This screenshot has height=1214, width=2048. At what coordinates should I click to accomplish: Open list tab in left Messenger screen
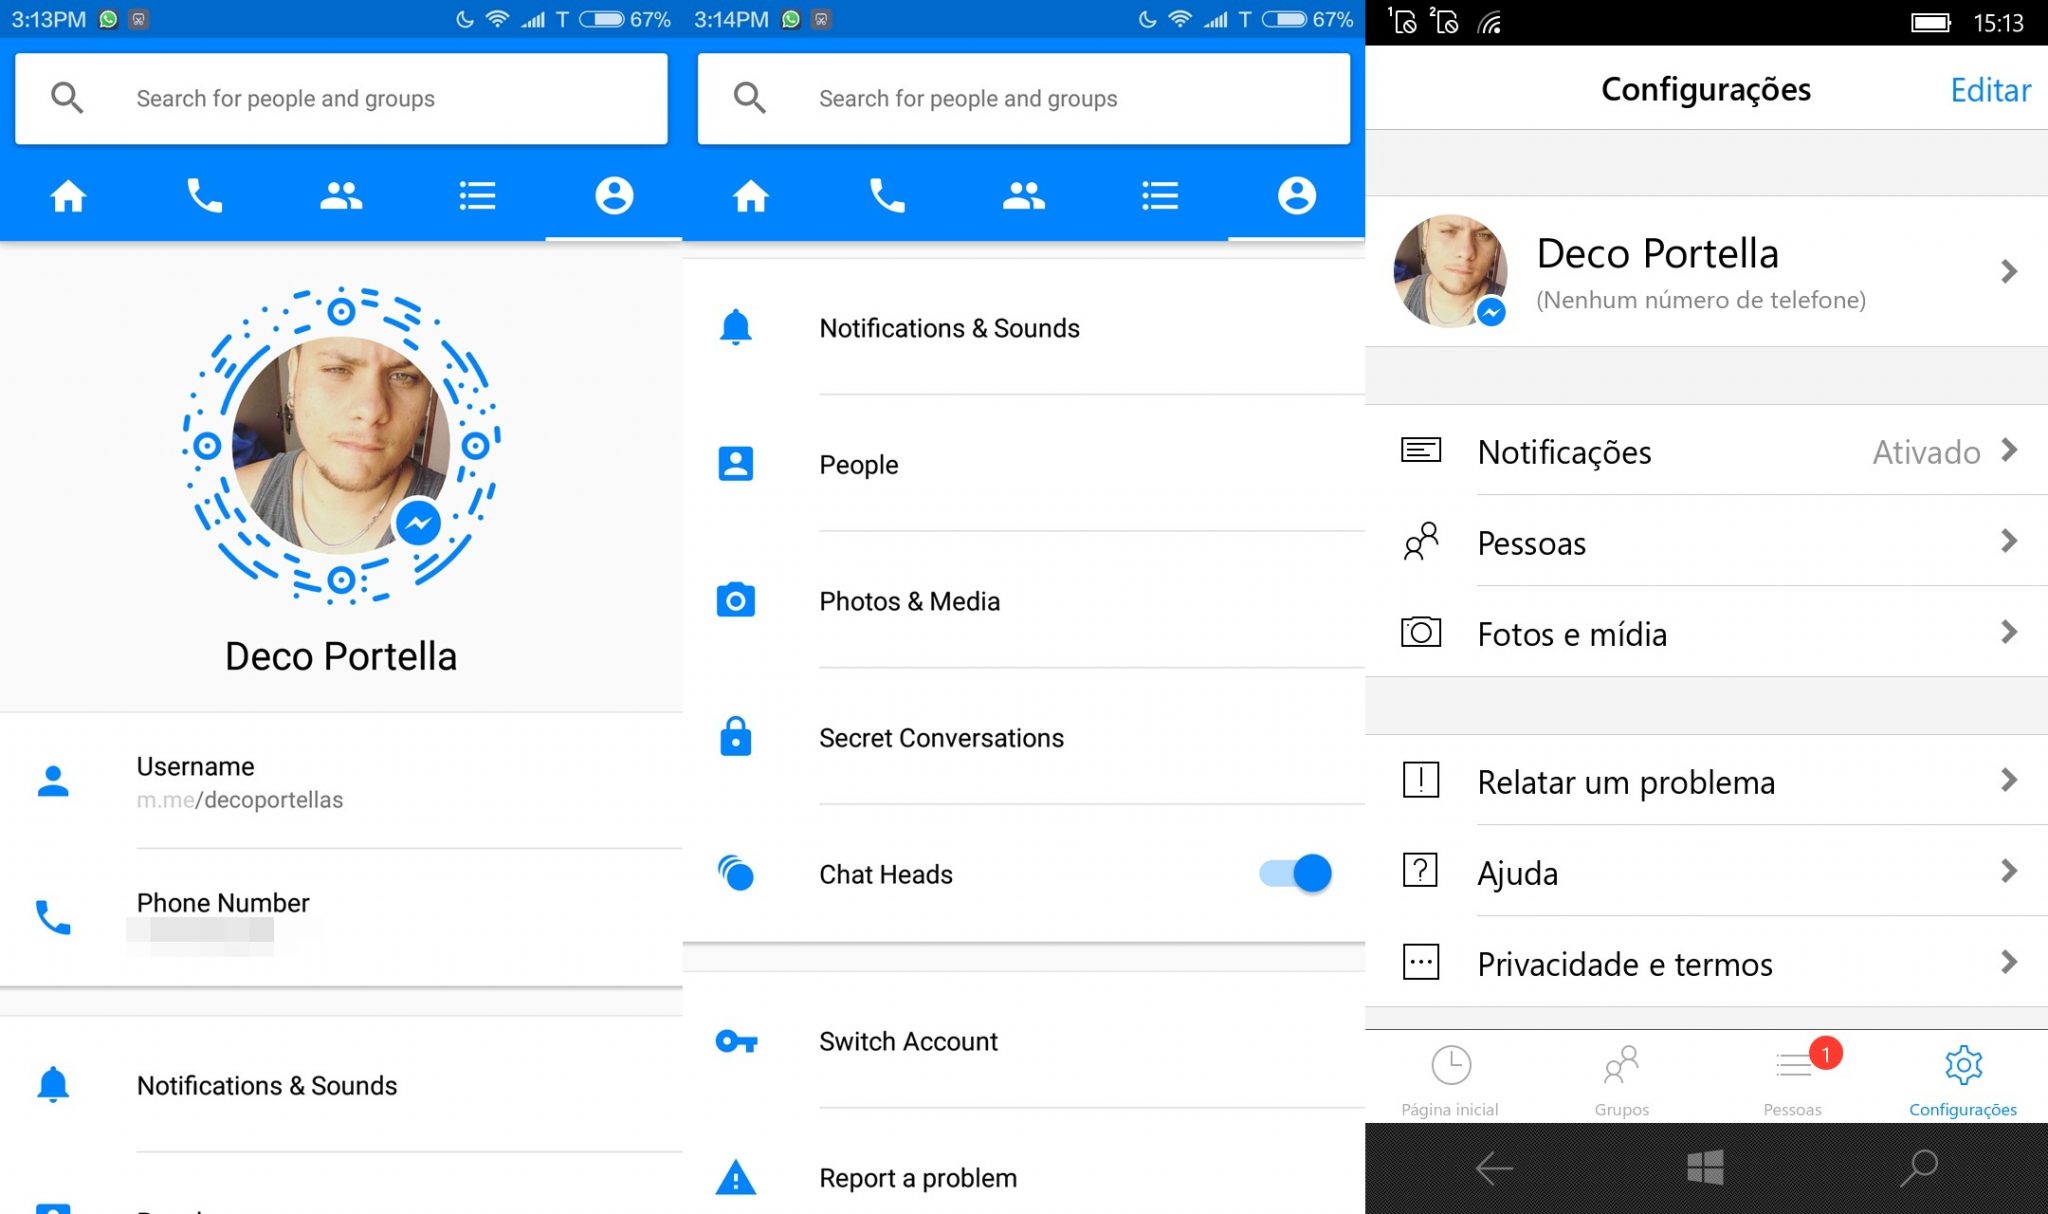(x=477, y=196)
